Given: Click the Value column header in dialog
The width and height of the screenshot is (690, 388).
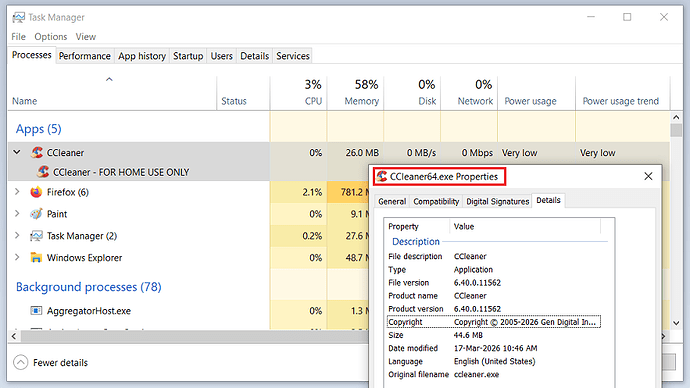Looking at the screenshot, I should tap(525, 227).
